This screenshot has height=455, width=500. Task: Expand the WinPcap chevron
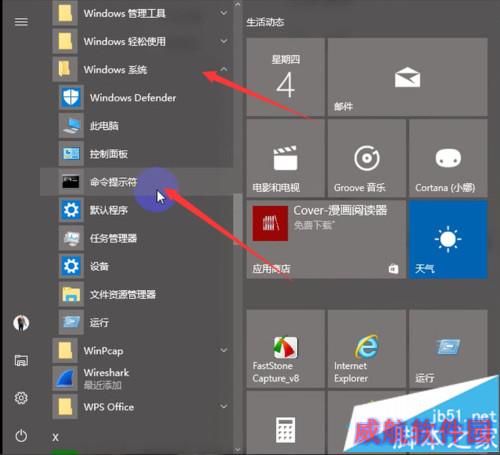pos(224,350)
